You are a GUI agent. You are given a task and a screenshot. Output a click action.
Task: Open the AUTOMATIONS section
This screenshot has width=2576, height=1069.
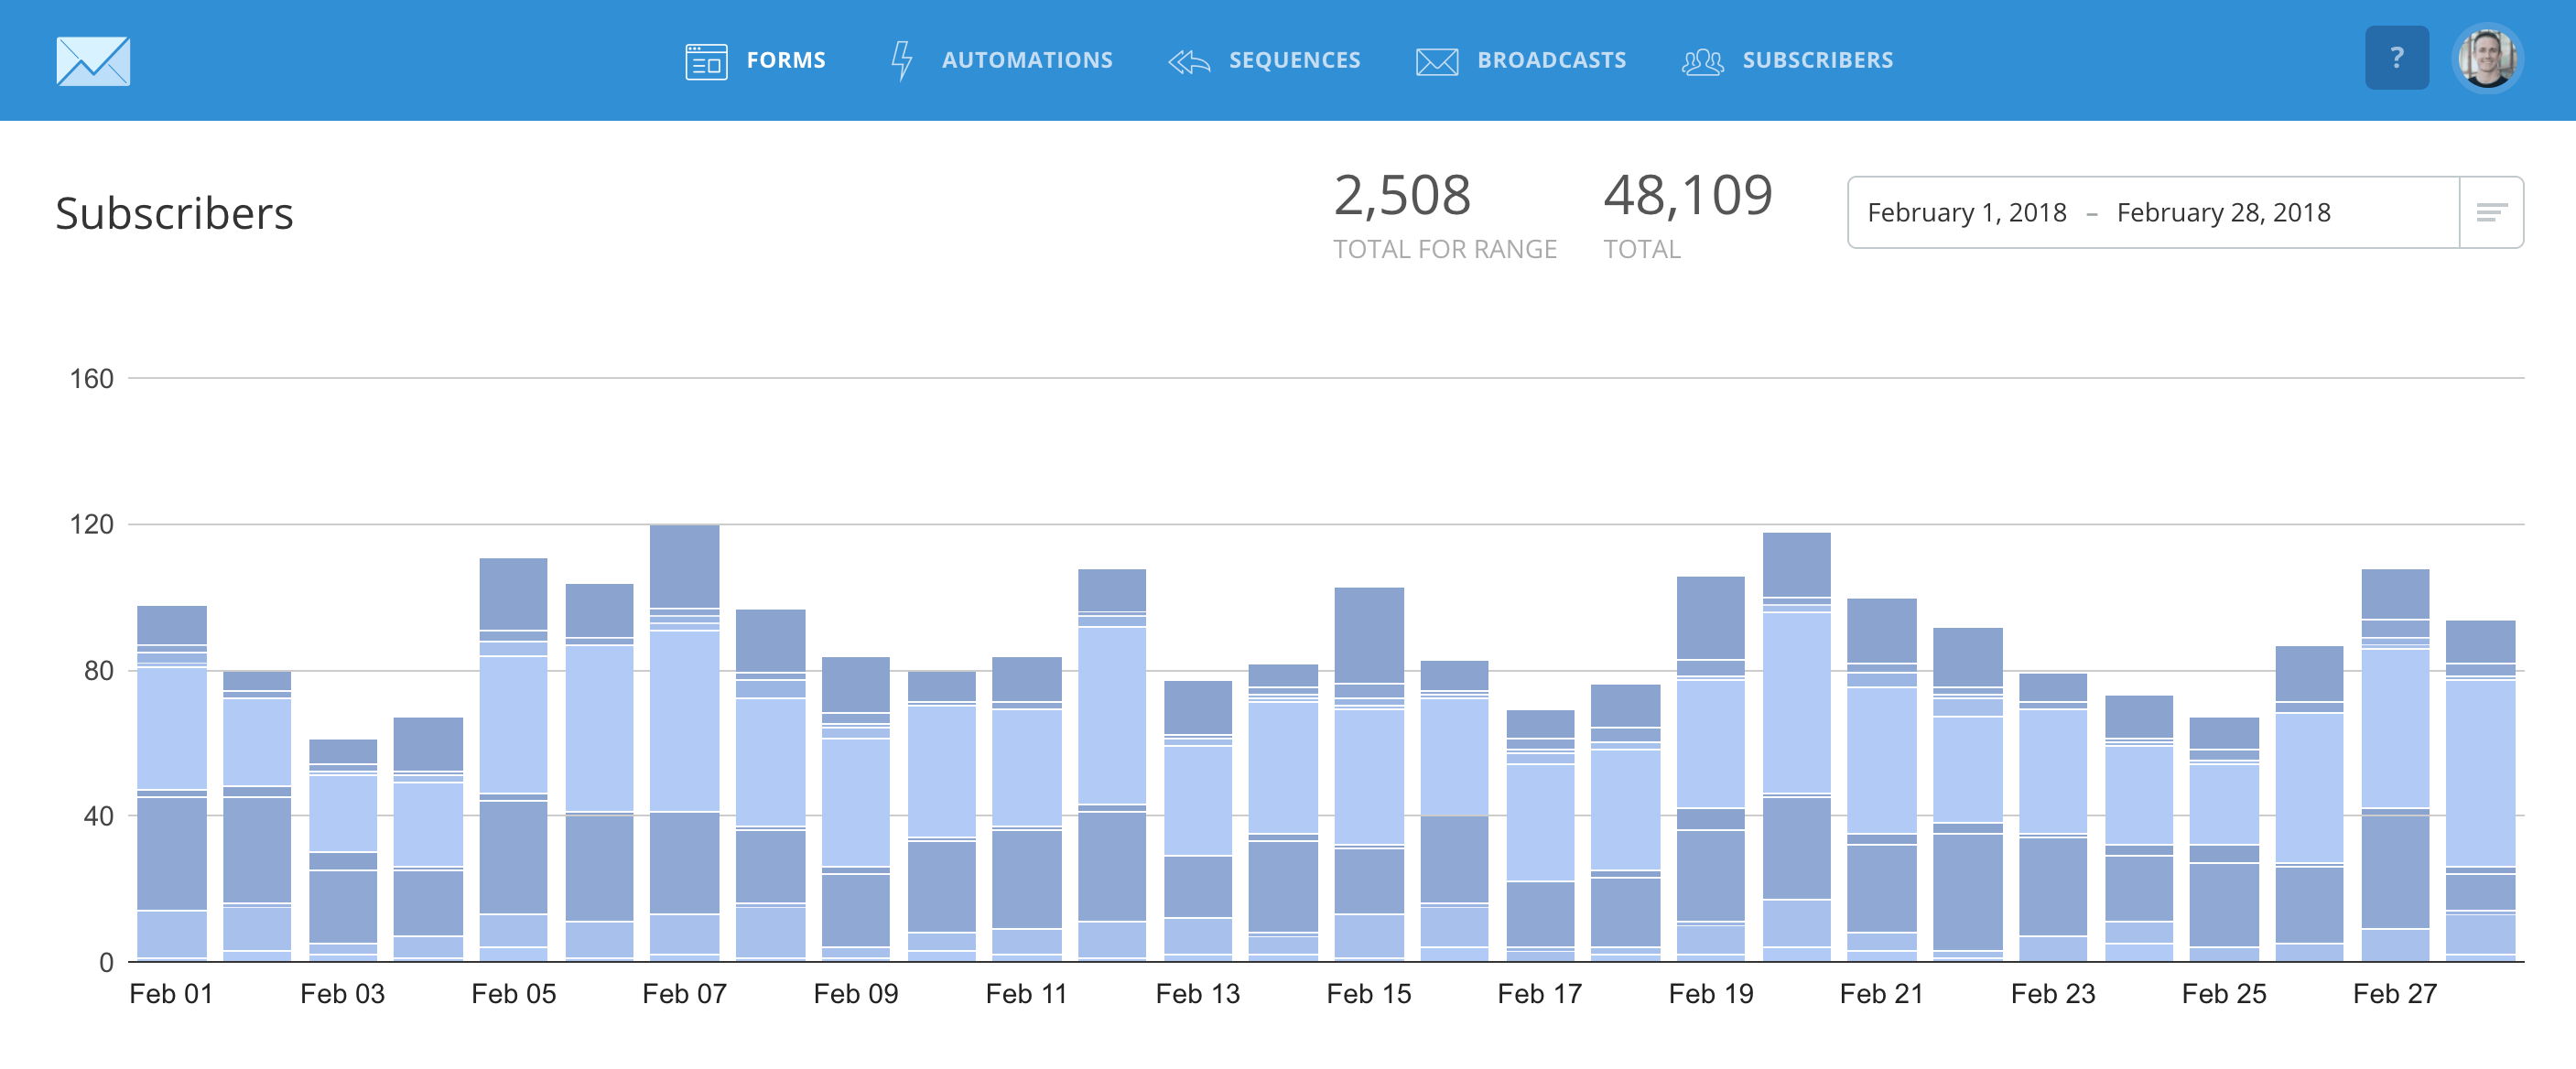pos(1028,60)
